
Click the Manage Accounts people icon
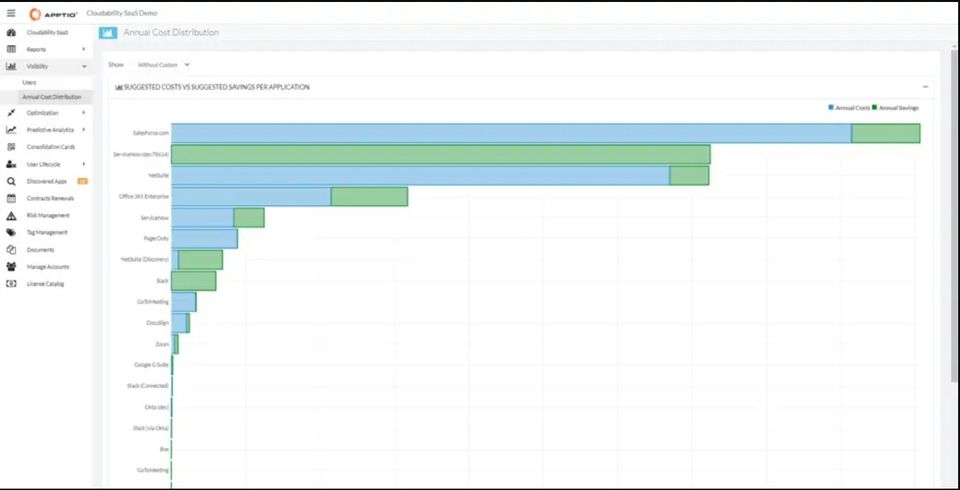tap(11, 266)
